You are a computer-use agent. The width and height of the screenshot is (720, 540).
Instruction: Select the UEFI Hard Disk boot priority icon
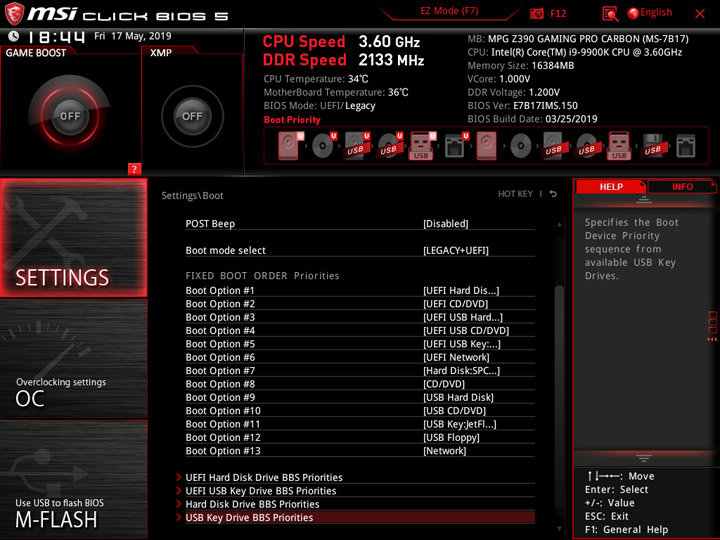click(x=290, y=146)
